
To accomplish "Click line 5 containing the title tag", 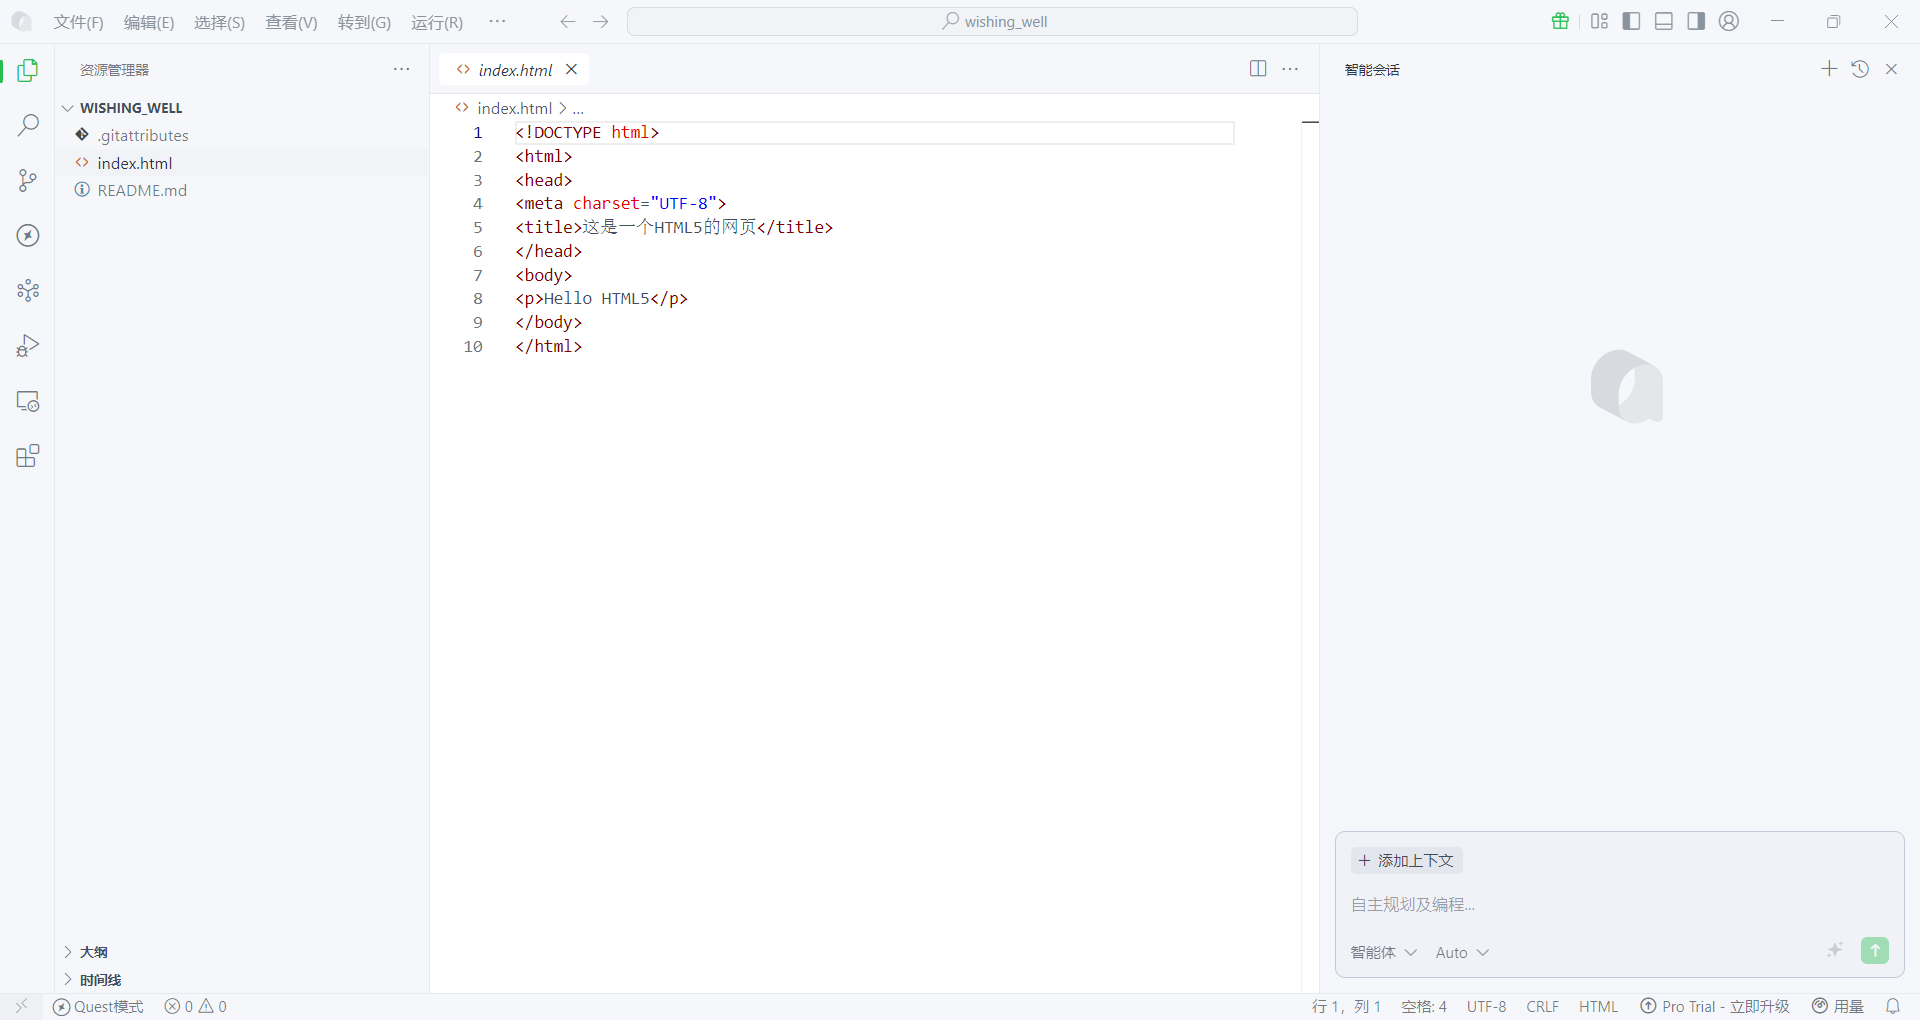I will point(674,227).
